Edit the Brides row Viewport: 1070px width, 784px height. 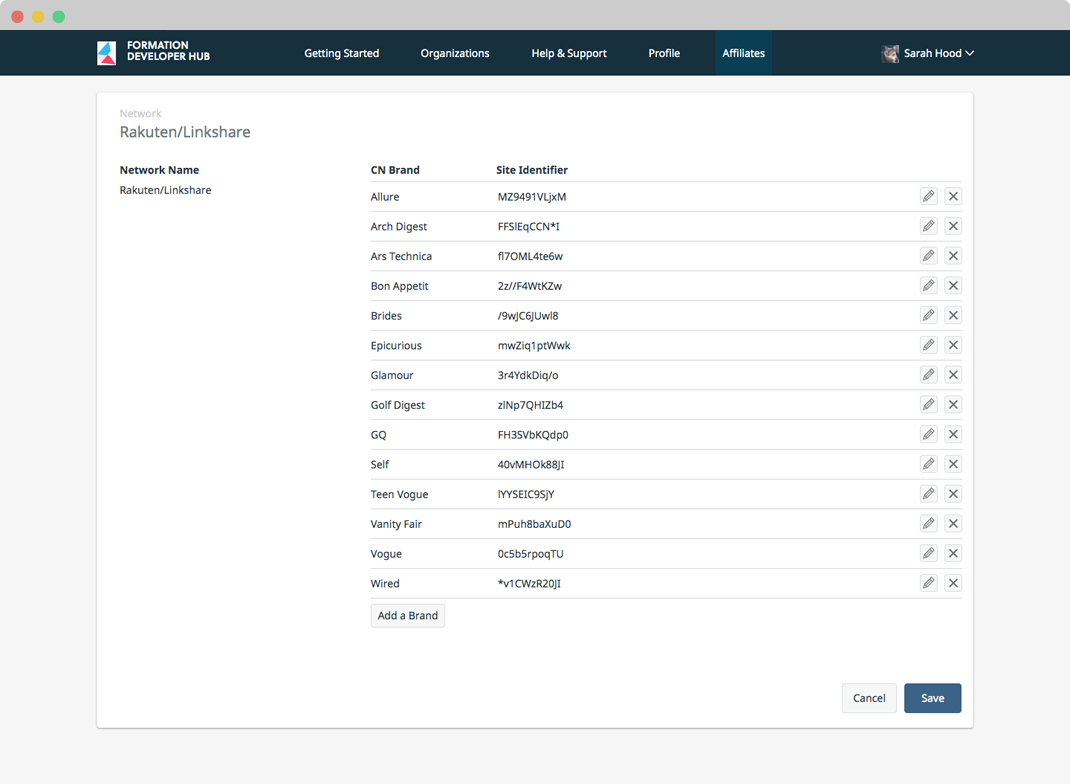928,315
